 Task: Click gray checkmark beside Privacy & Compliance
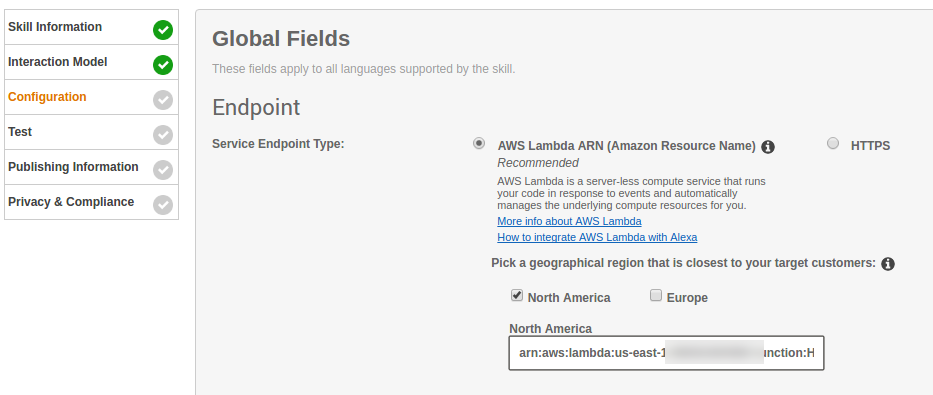pos(162,205)
